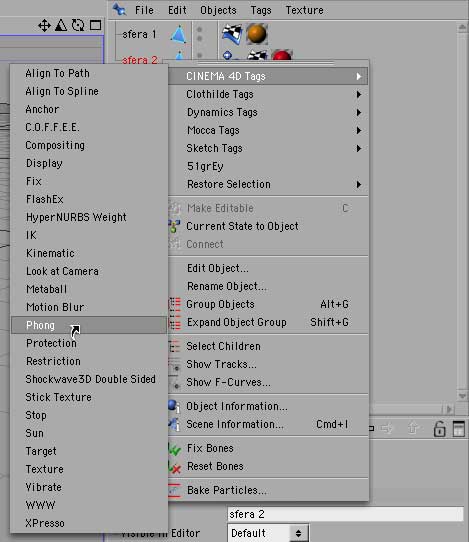The width and height of the screenshot is (469, 542).
Task: Choose the Anchor tag
Action: pos(89,109)
